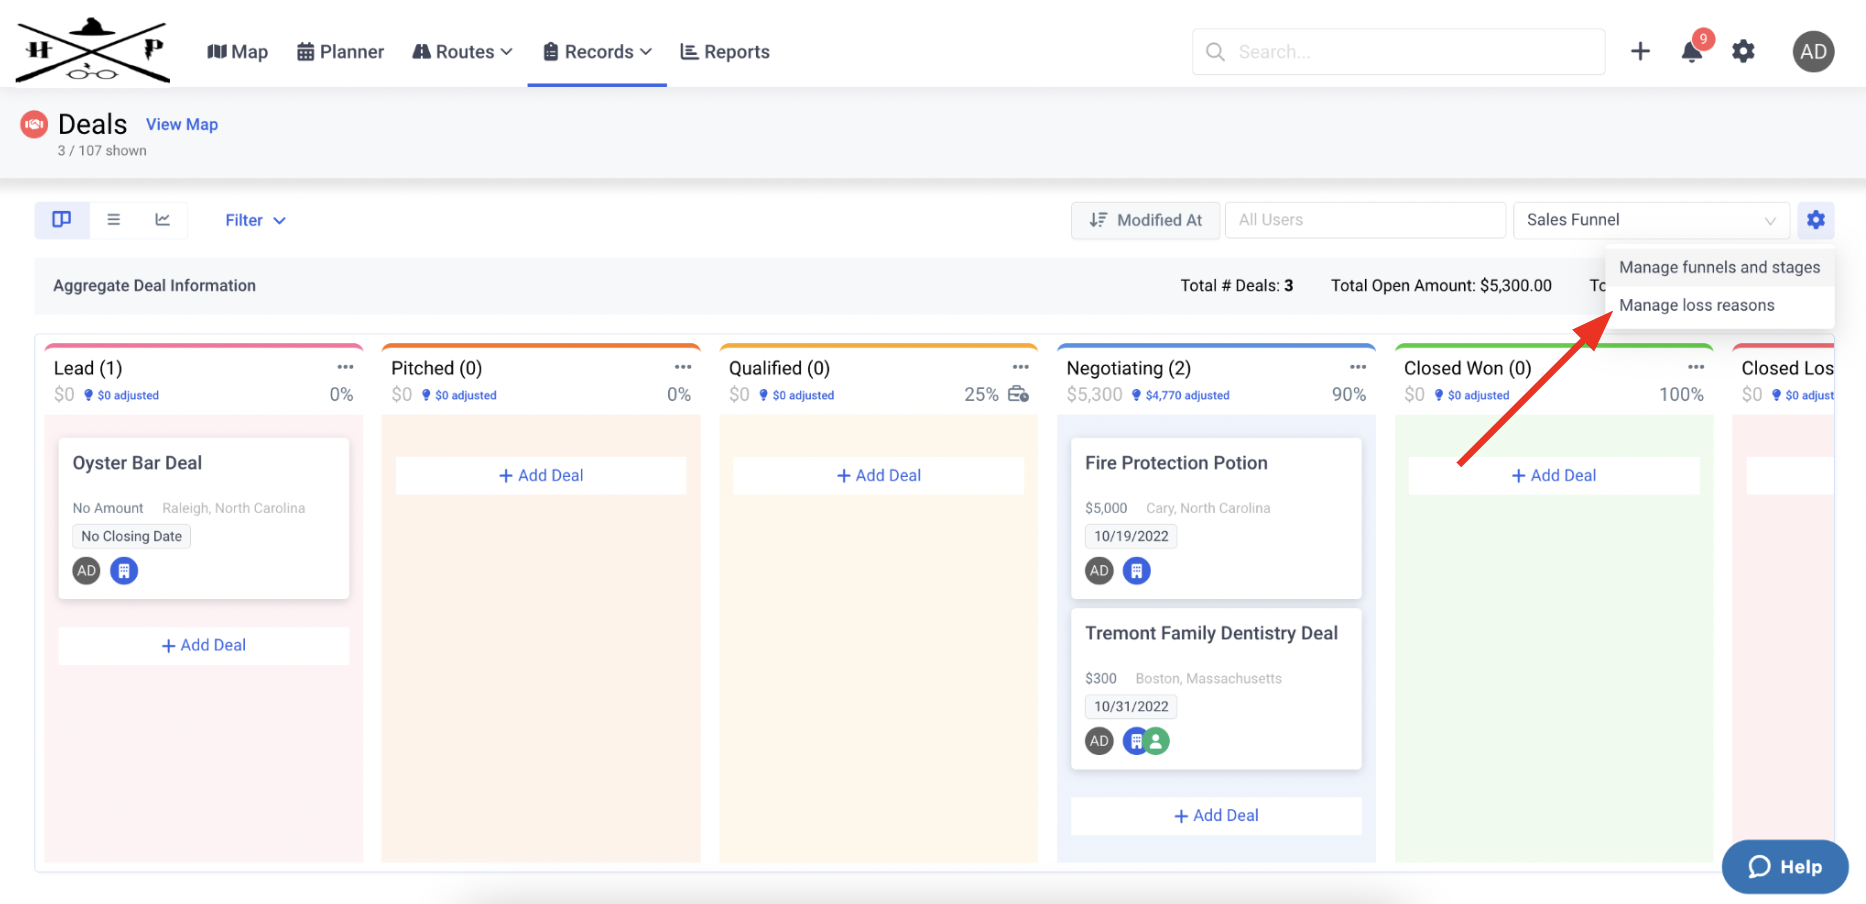The image size is (1866, 904).
Task: Click the Qualified stage automation icon
Action: tap(1018, 394)
